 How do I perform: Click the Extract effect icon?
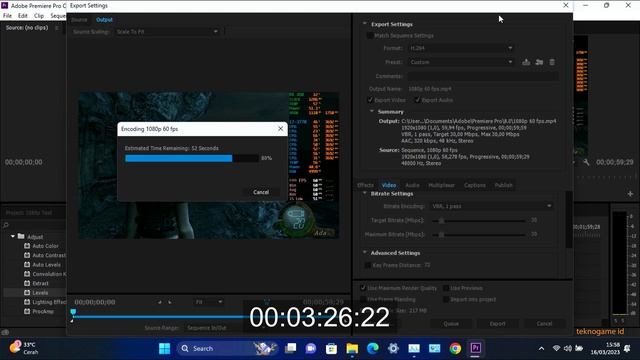point(27,283)
